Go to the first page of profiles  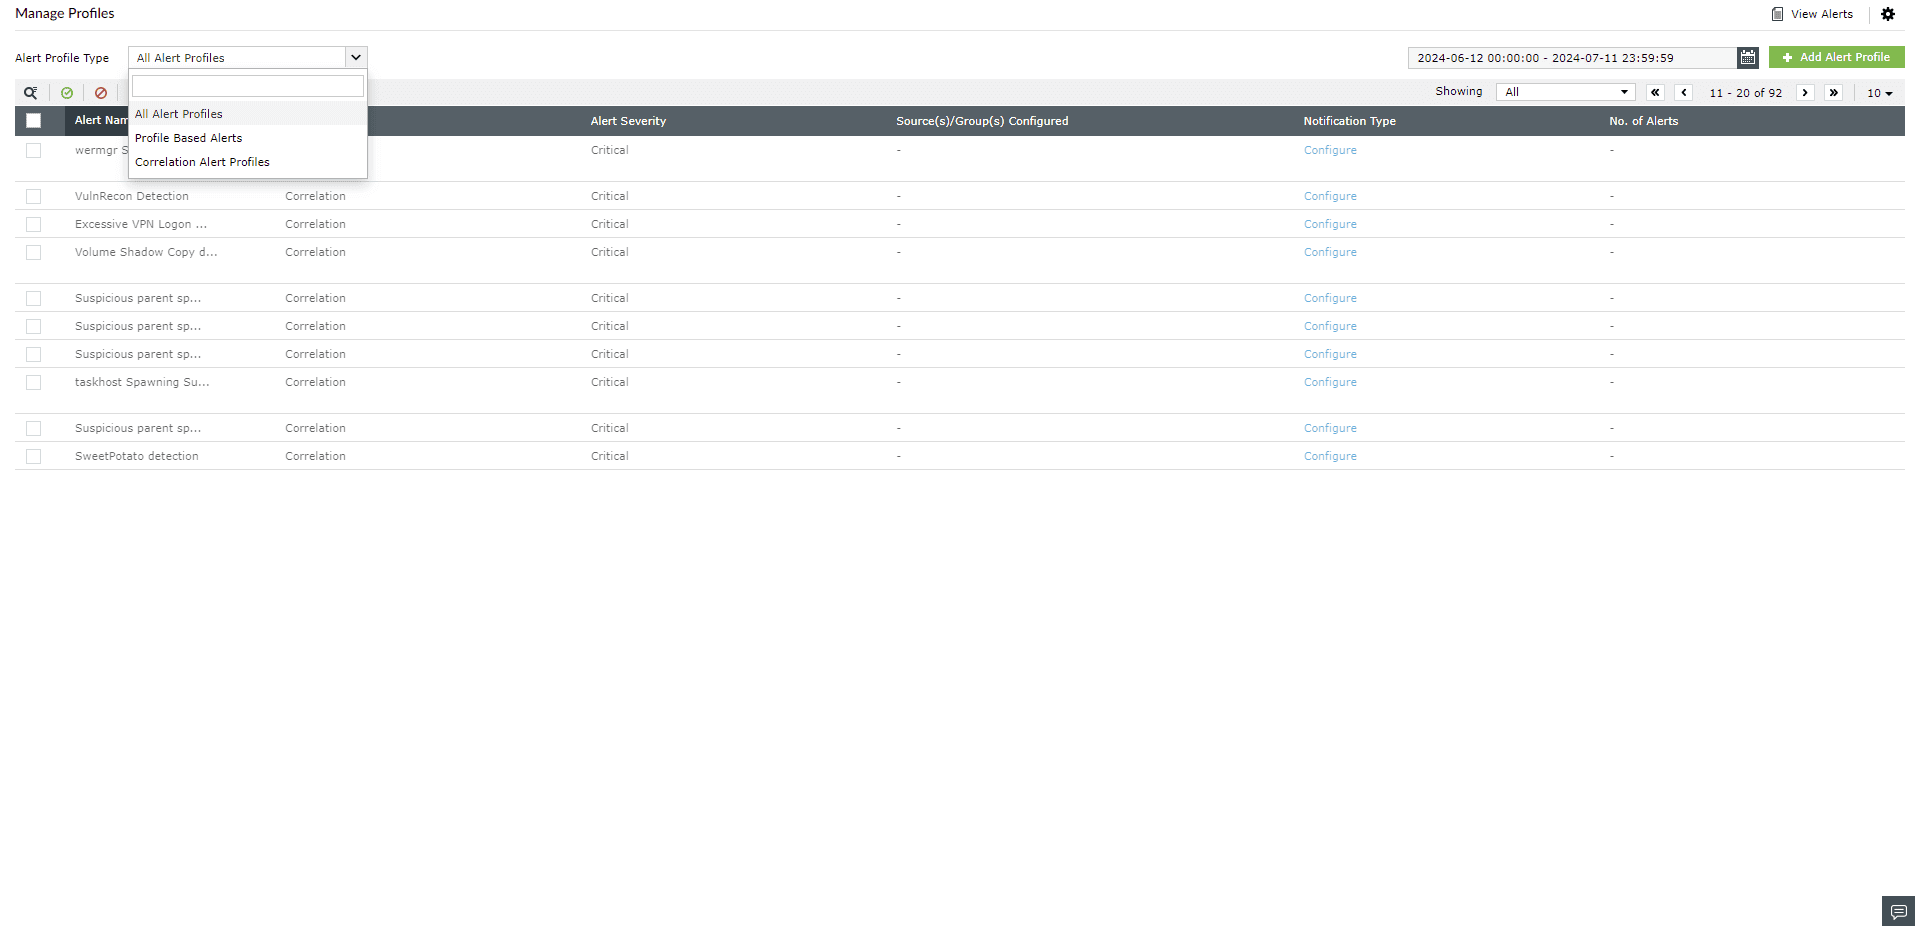(1655, 92)
